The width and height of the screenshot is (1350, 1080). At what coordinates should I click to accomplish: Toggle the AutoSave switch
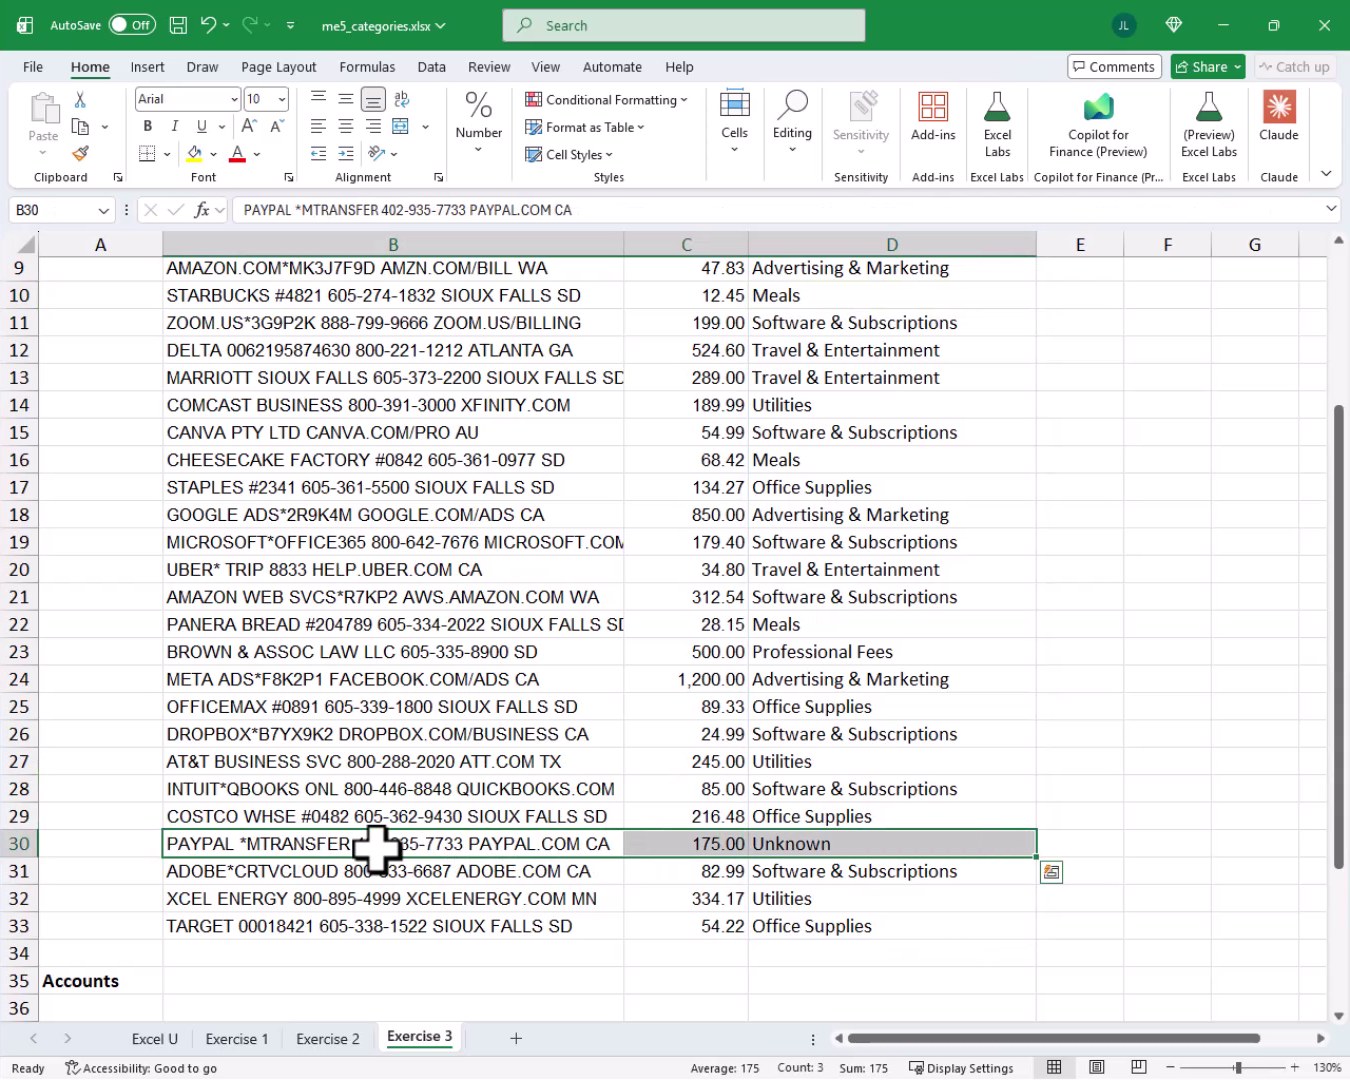point(131,25)
